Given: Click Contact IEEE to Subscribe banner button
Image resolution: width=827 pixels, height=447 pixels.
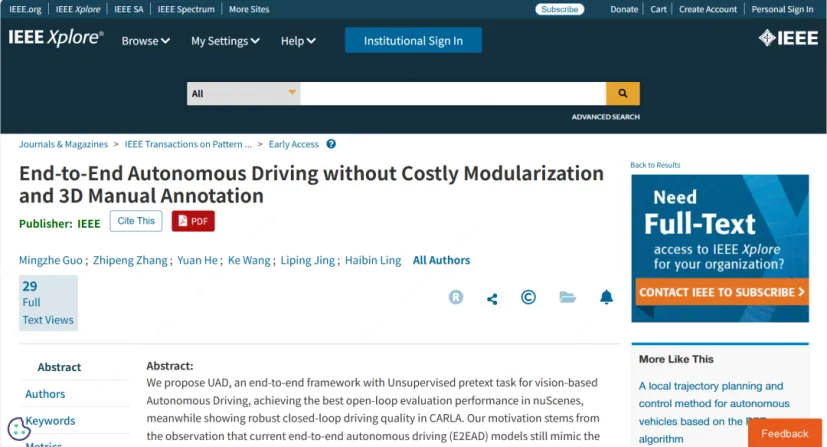Looking at the screenshot, I should pyautogui.click(x=720, y=292).
